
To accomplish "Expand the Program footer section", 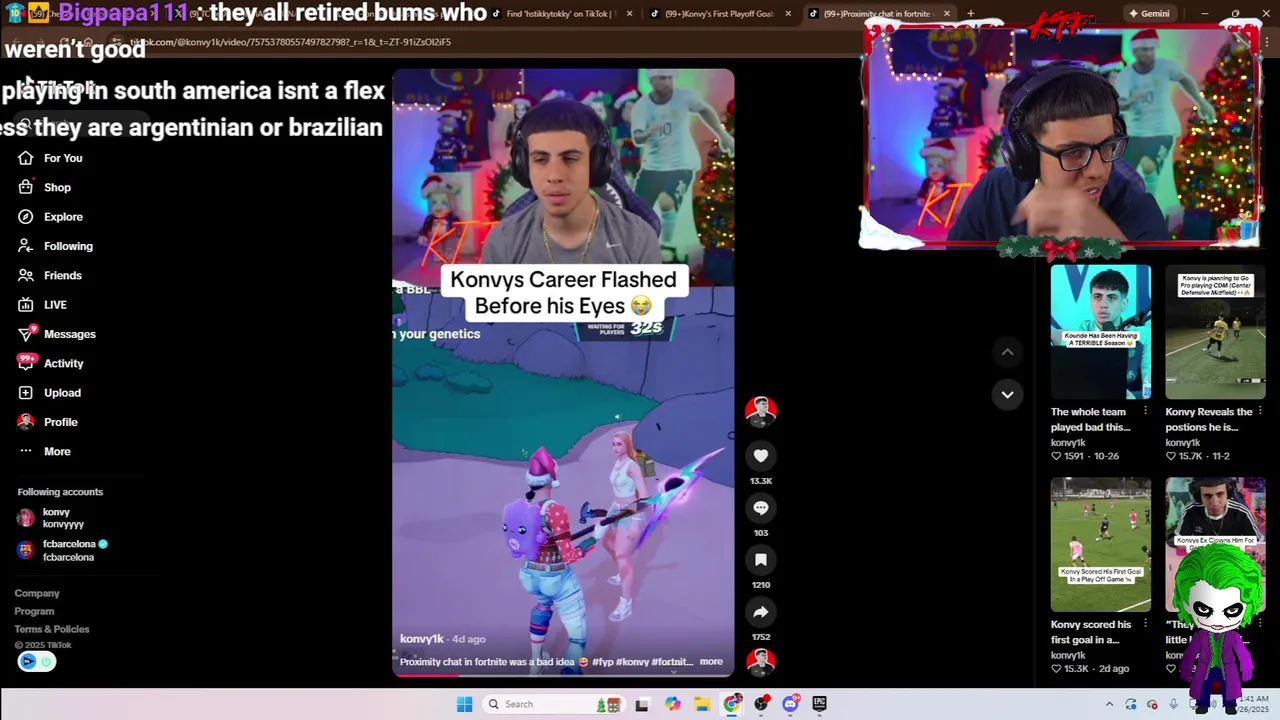I will pos(34,611).
